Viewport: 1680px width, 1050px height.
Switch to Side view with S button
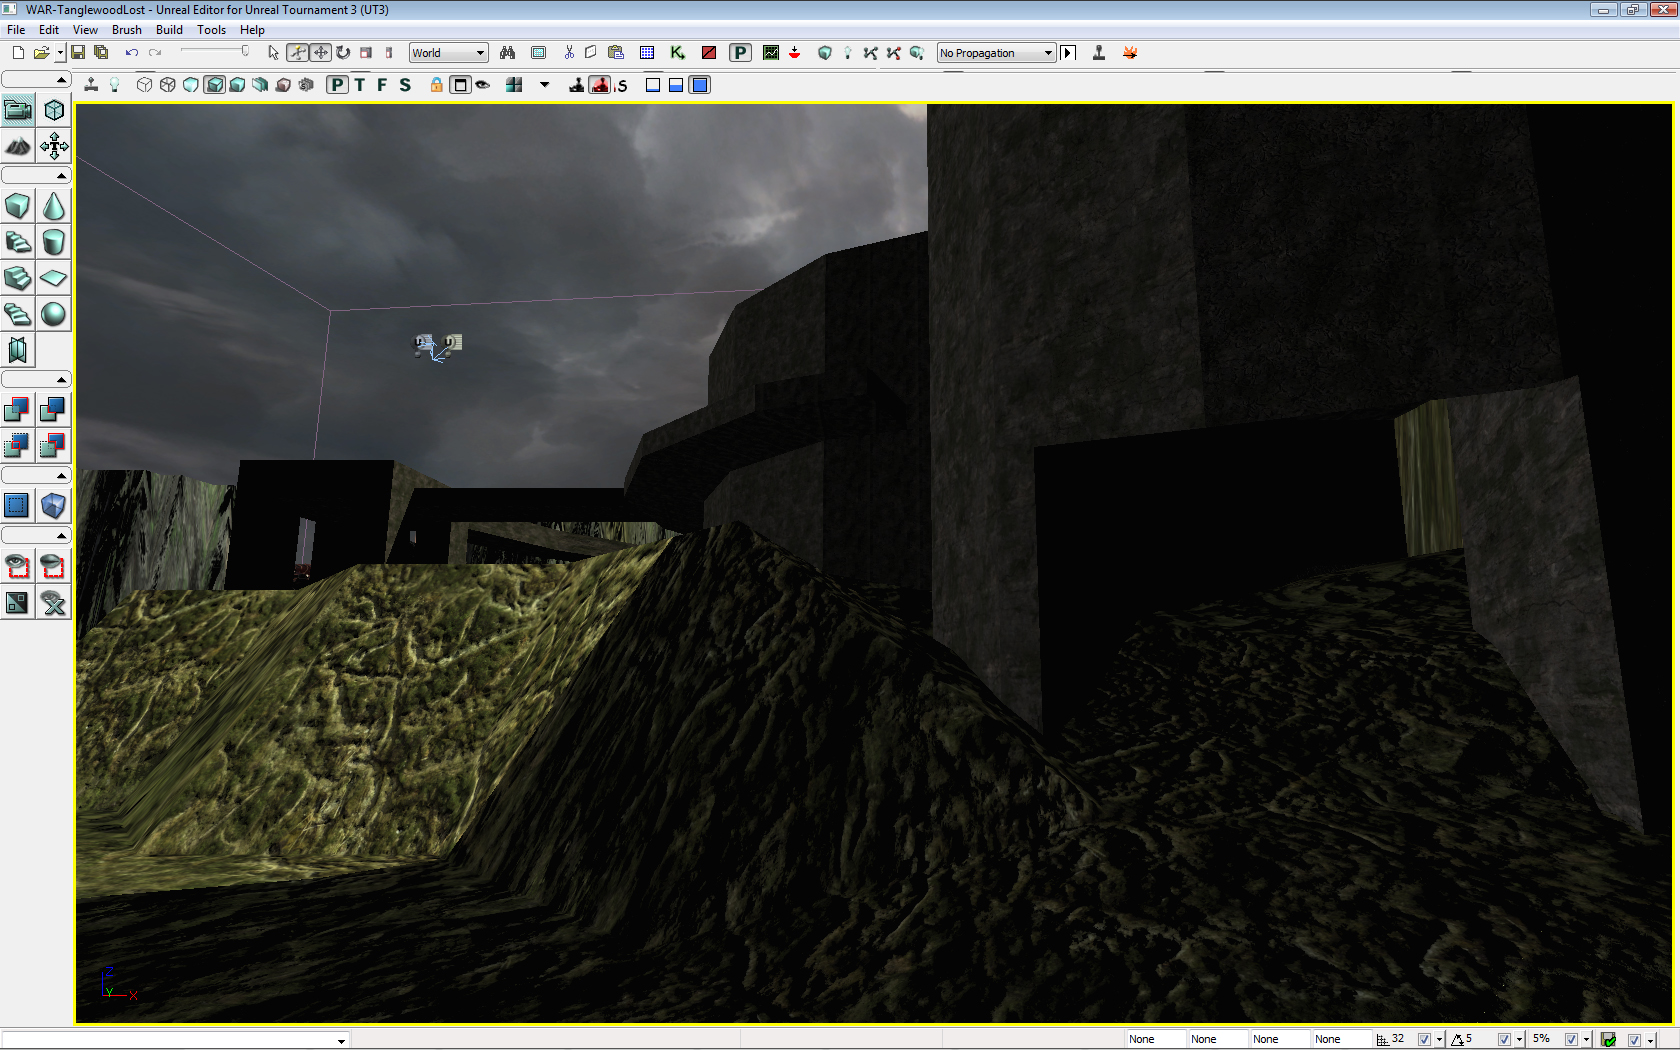tap(405, 85)
